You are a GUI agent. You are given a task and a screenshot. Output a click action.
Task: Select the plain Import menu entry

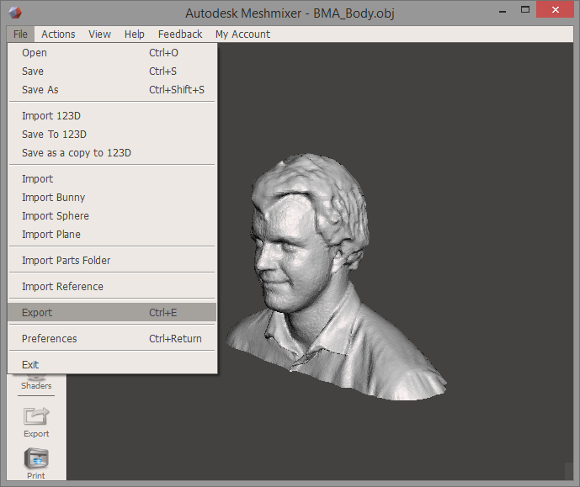point(112,179)
